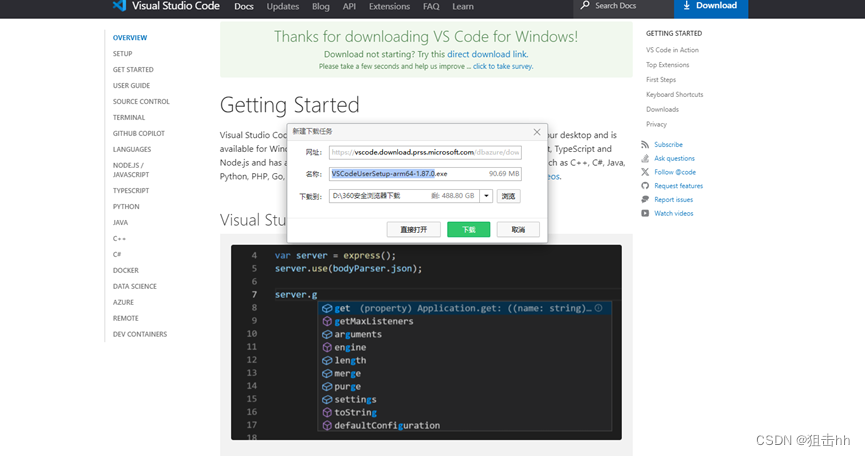Select DOCKER in the left sidebar
Screen dimensions: 865x456
pos(126,271)
